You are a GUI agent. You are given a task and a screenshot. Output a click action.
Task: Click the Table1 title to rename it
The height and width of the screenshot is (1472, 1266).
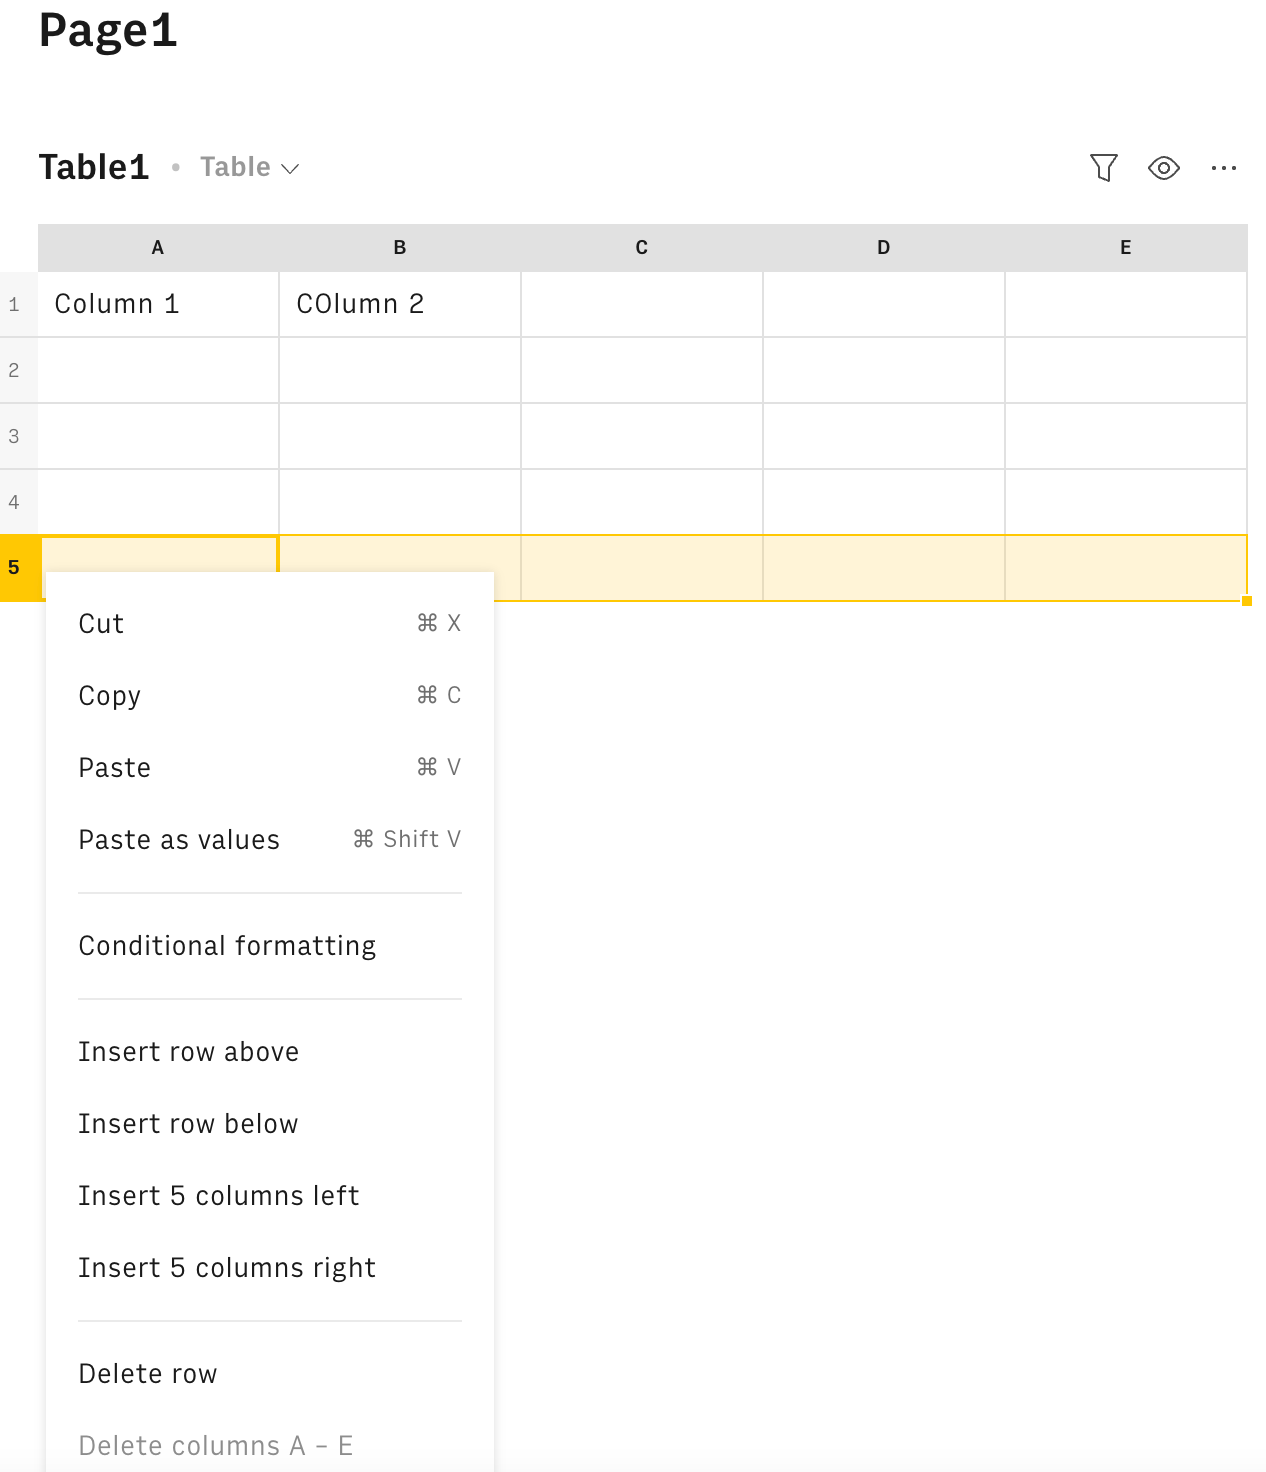(93, 167)
